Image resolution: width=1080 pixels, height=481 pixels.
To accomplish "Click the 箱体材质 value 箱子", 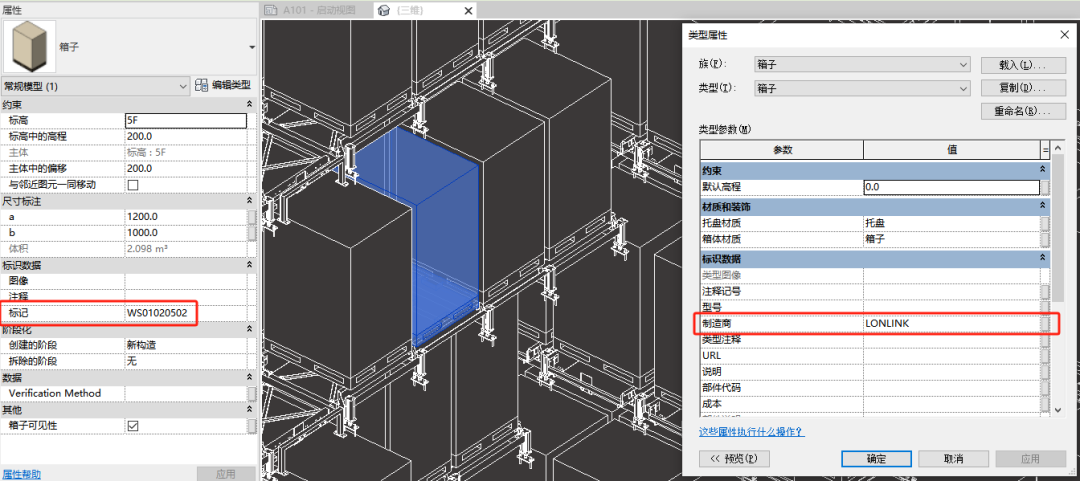I will coord(952,239).
